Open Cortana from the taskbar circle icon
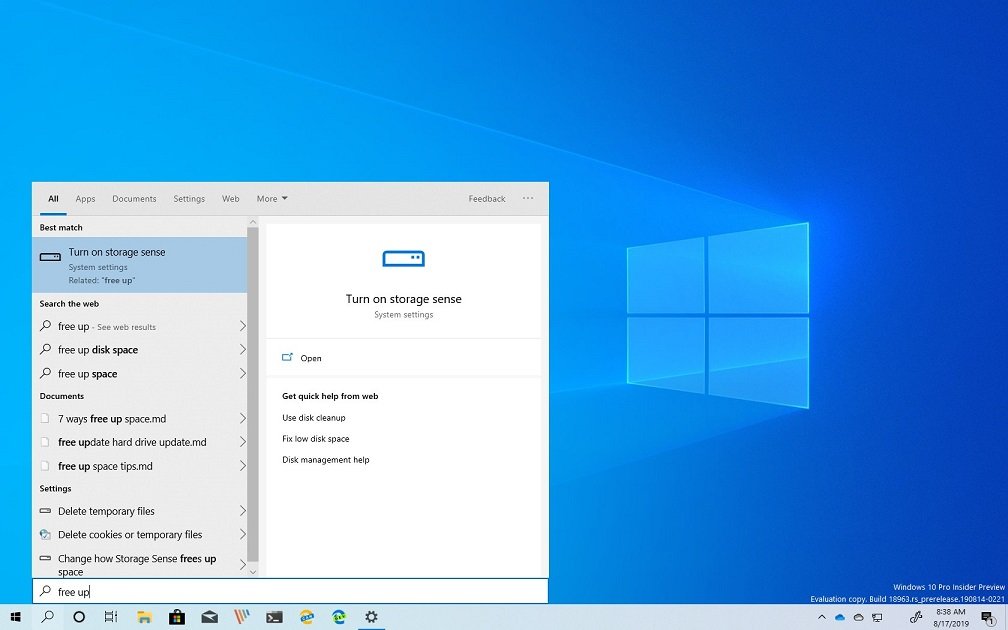Viewport: 1008px width, 630px height. tap(79, 617)
